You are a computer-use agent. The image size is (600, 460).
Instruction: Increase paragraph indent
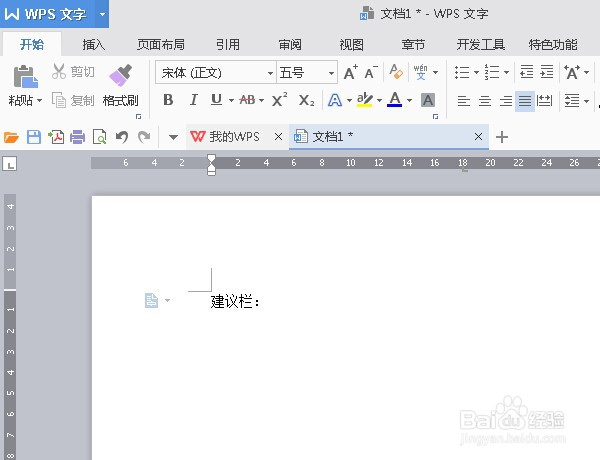[547, 72]
